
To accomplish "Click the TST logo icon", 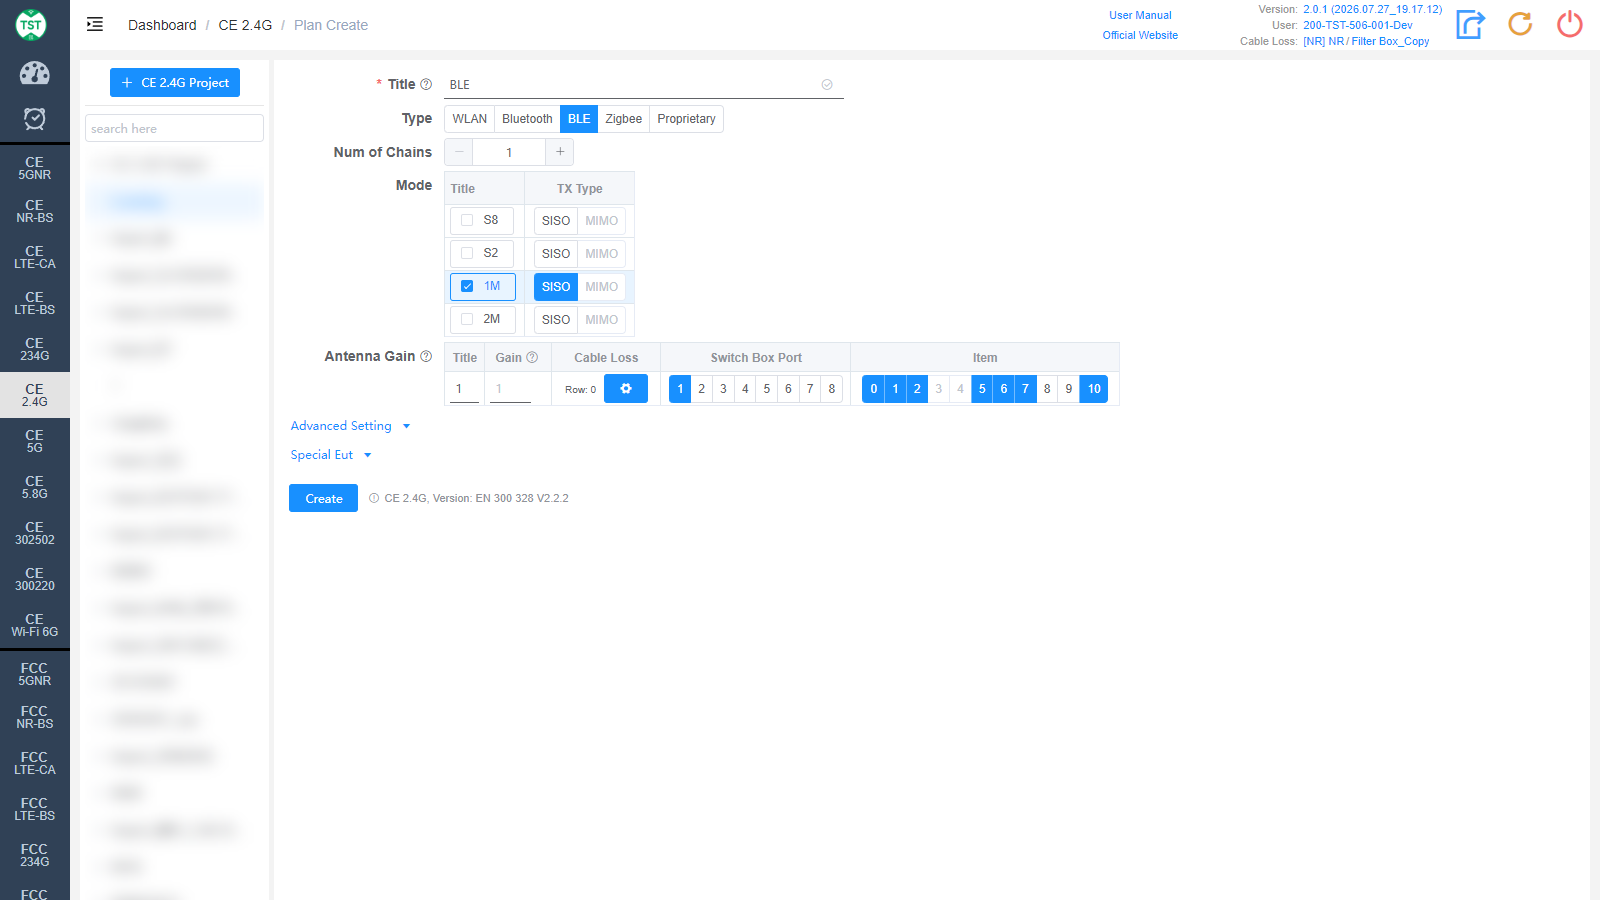I will (x=31, y=25).
